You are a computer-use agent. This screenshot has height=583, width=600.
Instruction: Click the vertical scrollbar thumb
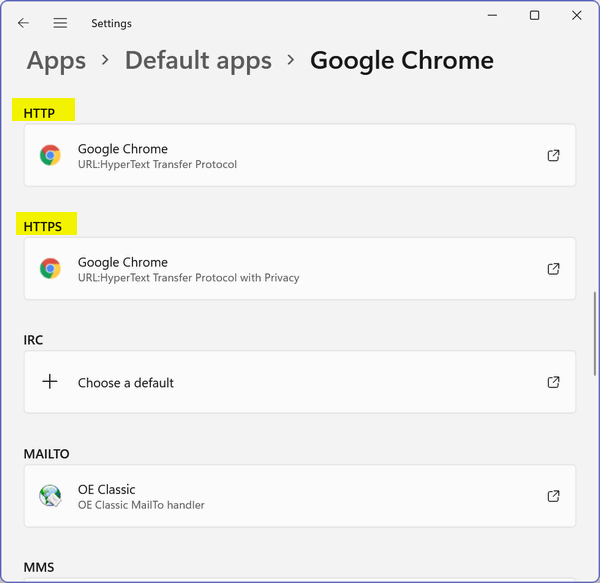click(595, 334)
